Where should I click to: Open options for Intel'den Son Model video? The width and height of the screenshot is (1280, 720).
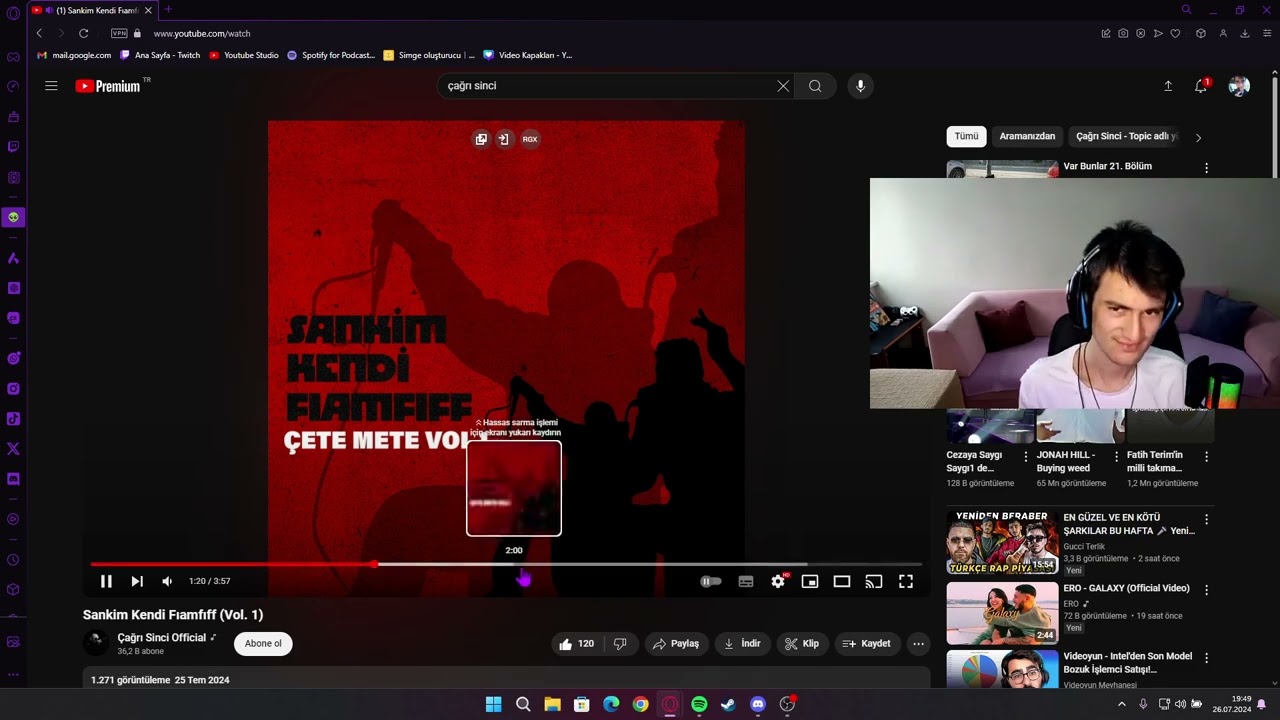tap(1206, 658)
